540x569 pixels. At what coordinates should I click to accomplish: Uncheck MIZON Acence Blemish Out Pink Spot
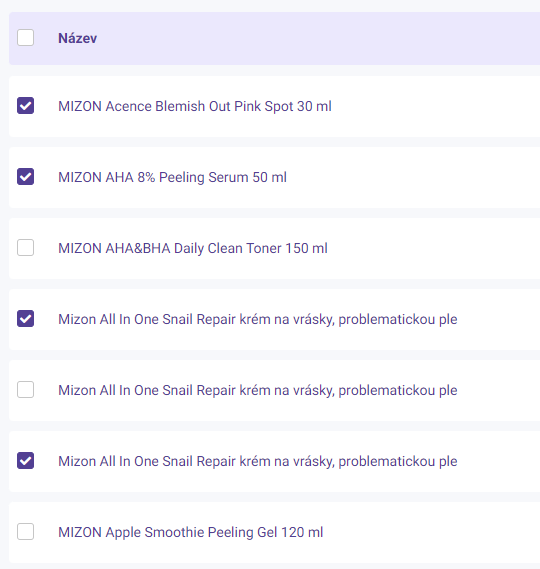tap(25, 106)
